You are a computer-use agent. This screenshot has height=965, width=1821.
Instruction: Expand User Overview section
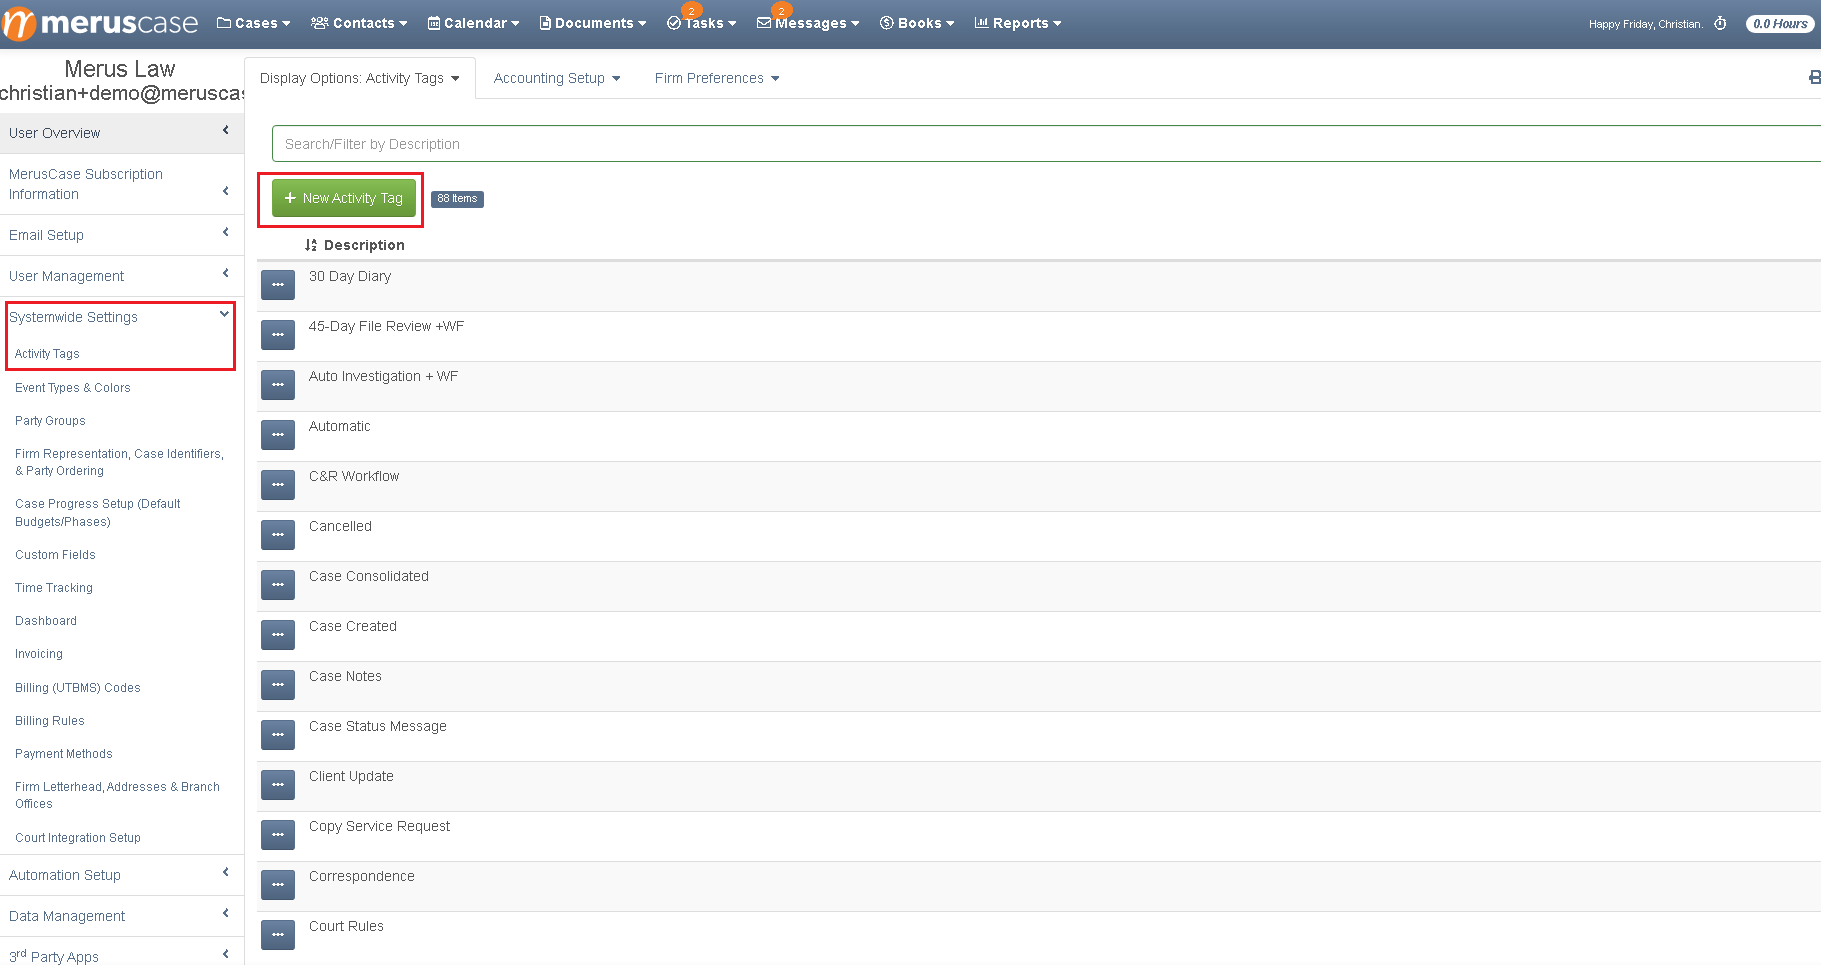pyautogui.click(x=121, y=133)
